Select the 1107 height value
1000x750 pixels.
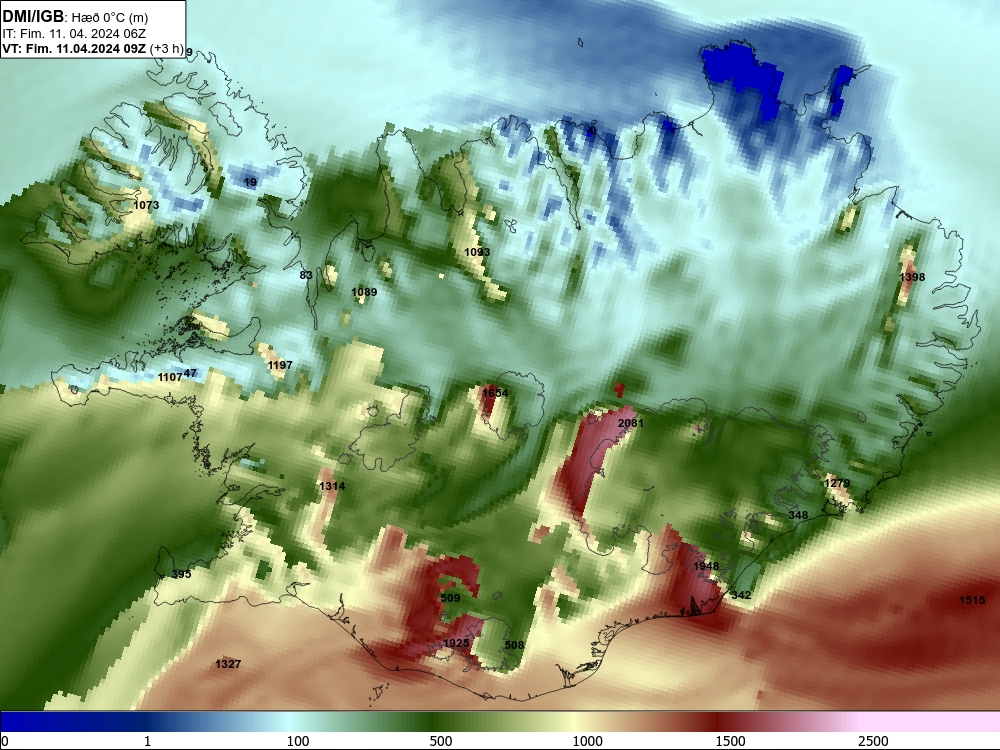coord(170,377)
